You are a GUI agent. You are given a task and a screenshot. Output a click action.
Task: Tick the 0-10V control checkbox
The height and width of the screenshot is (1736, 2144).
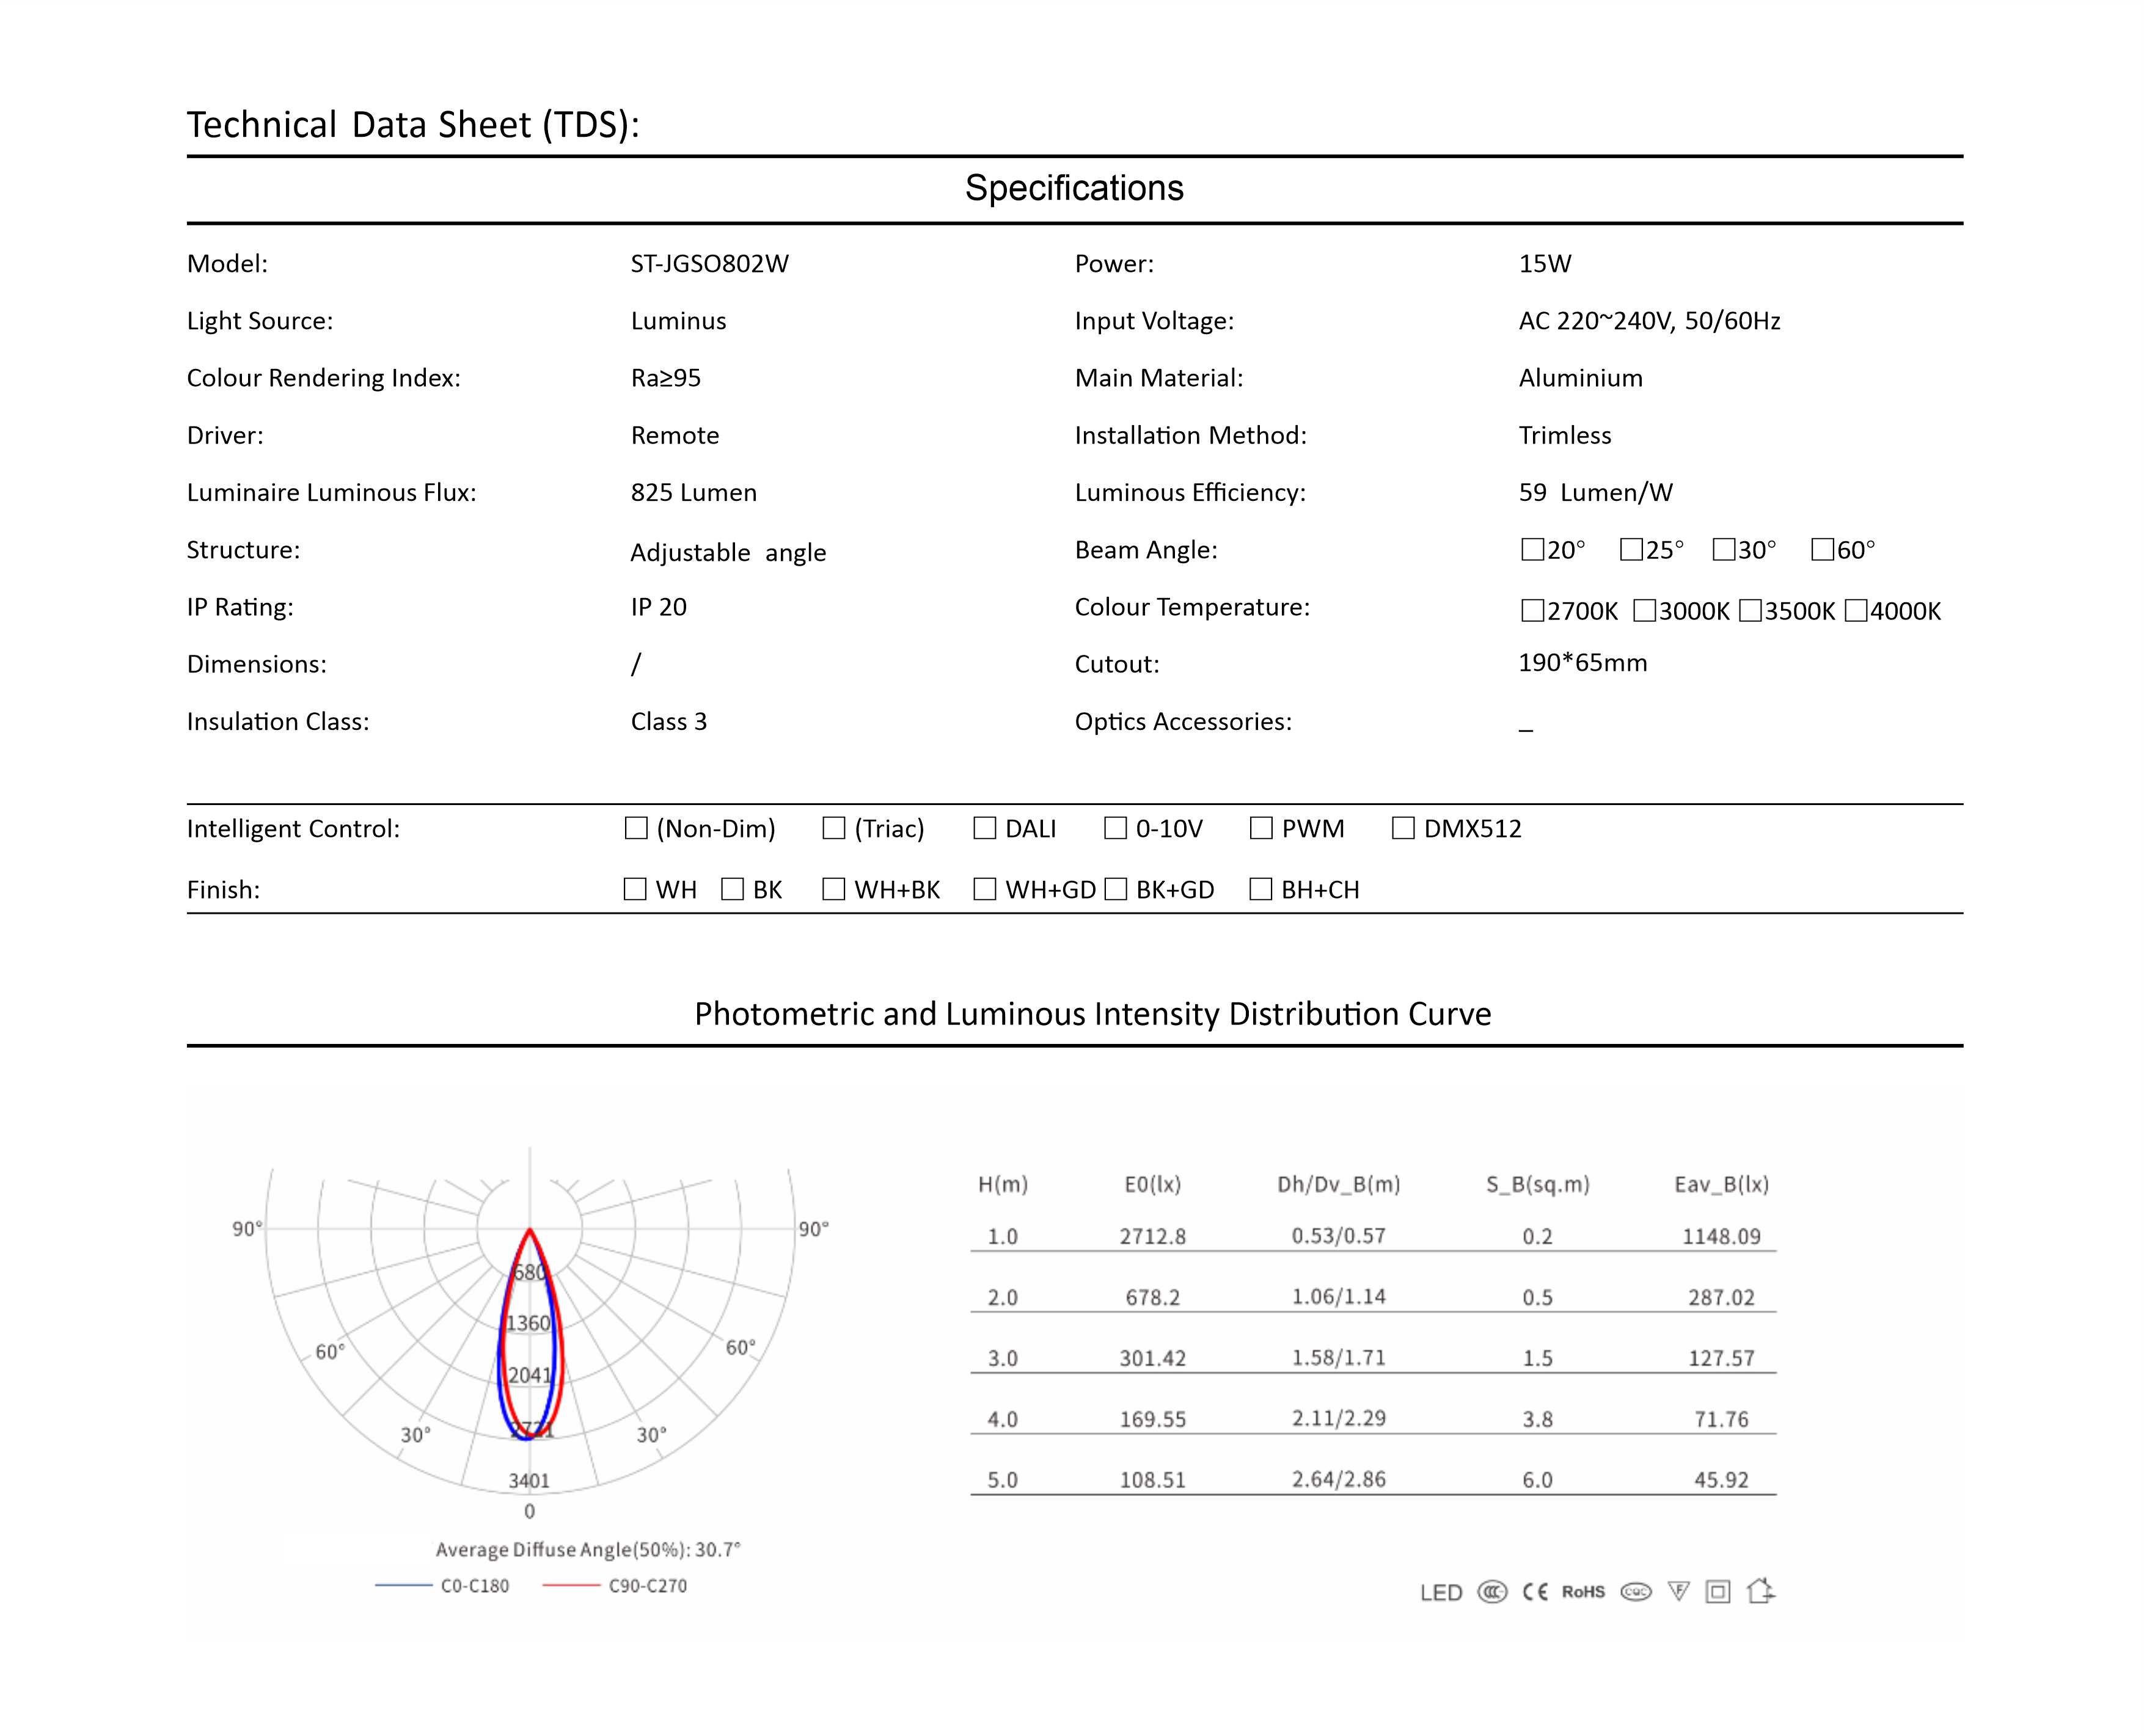[x=1116, y=828]
